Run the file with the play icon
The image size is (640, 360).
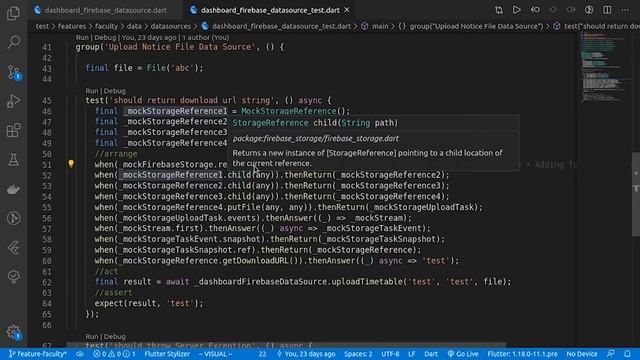(517, 10)
